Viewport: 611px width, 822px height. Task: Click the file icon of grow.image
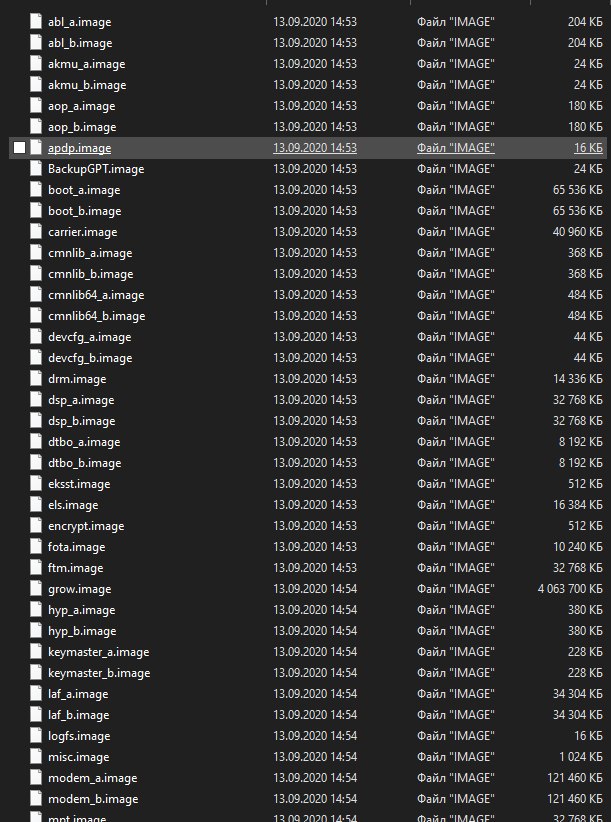pyautogui.click(x=36, y=588)
